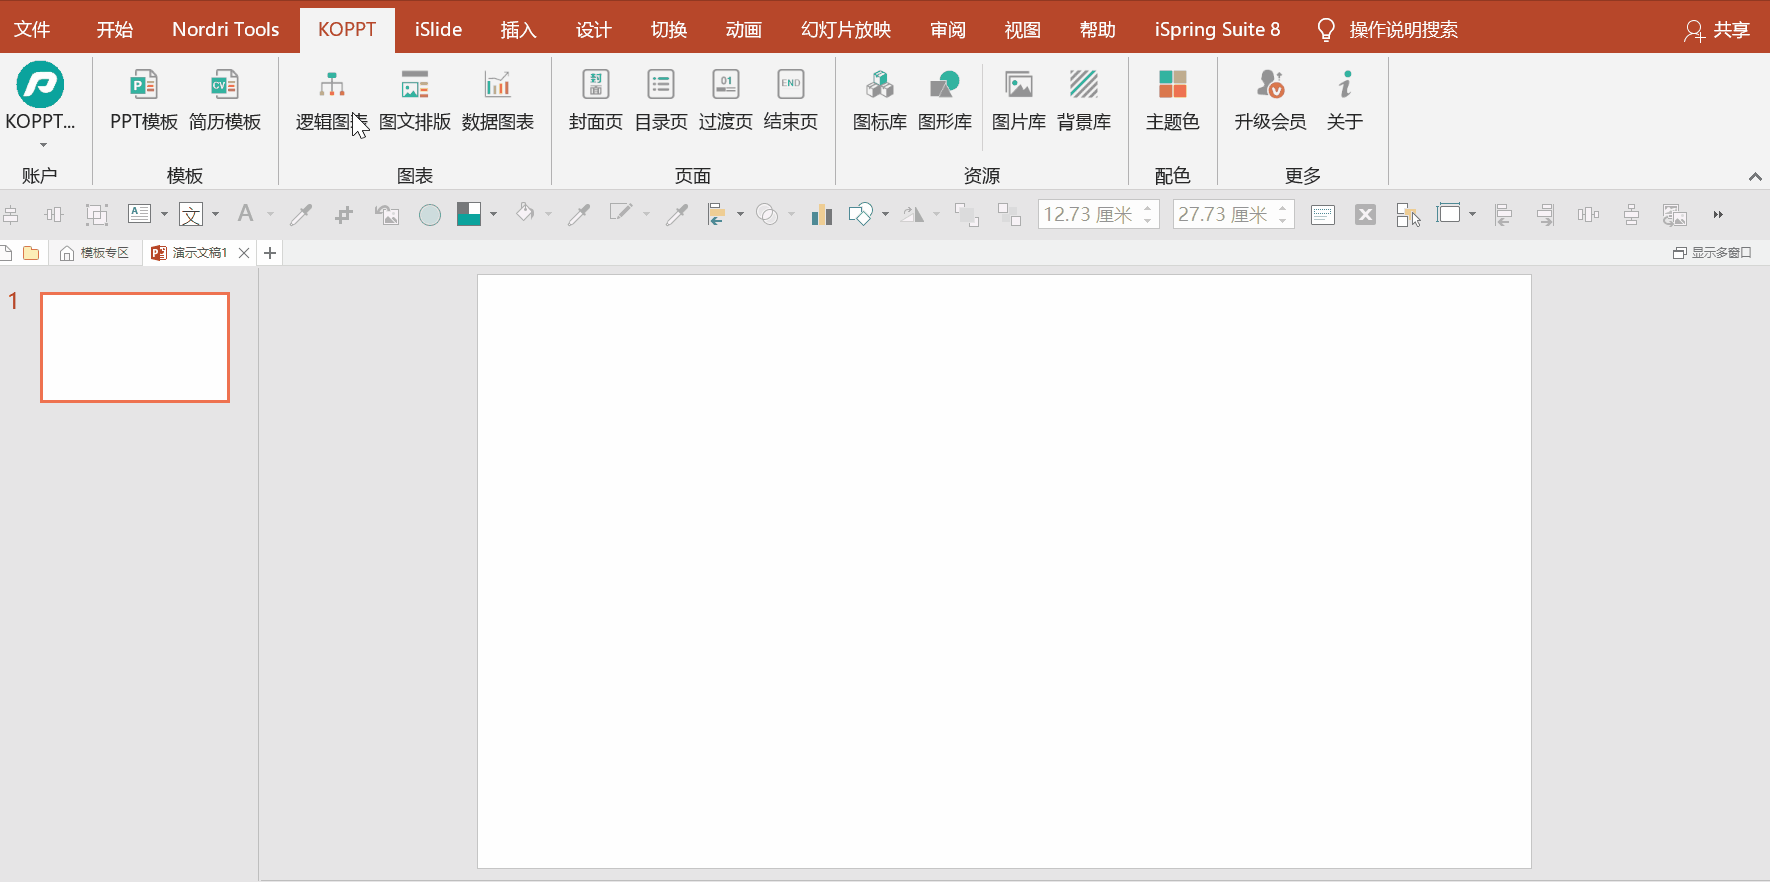Open the 简历模板 resume templates

point(224,100)
